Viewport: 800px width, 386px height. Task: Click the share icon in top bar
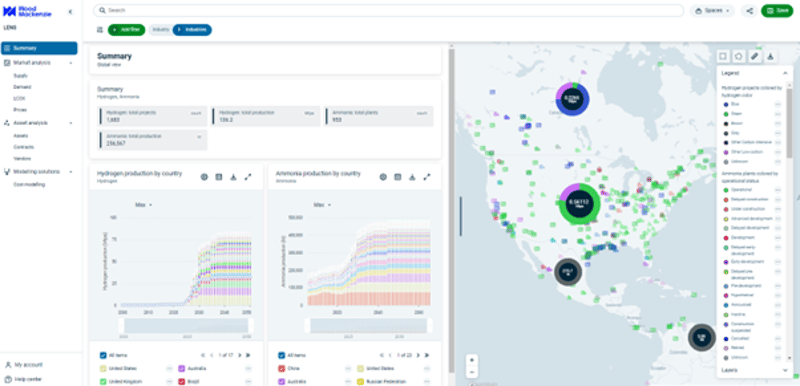click(x=749, y=11)
